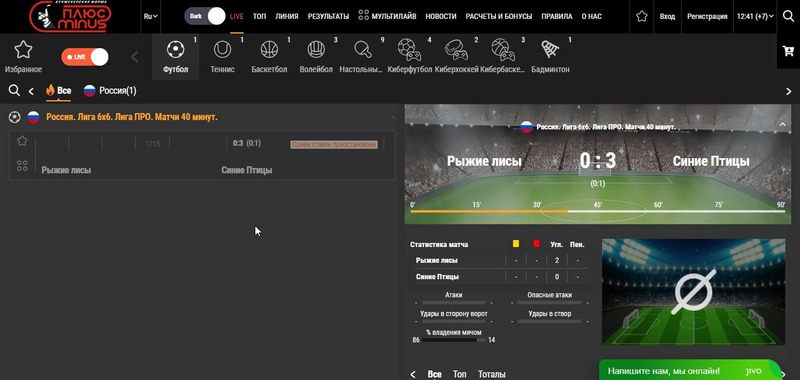Image resolution: width=800 pixels, height=380 pixels.
Task: Click left arrow in country filter bar
Action: click(31, 91)
